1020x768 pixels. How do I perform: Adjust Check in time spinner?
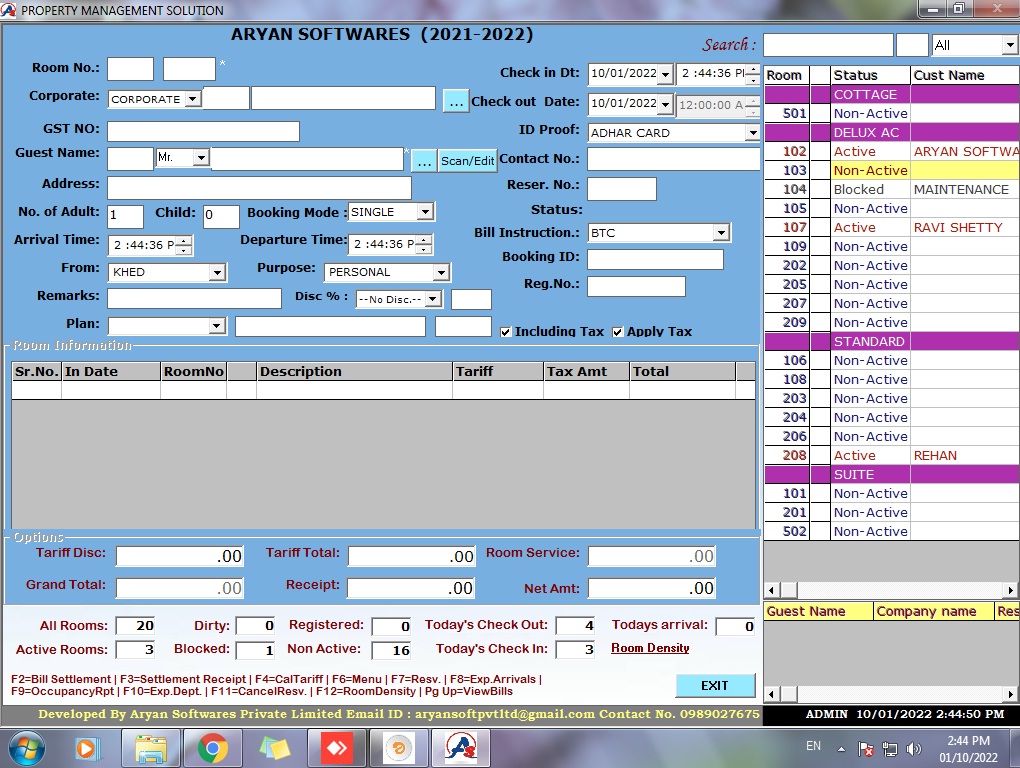click(753, 74)
